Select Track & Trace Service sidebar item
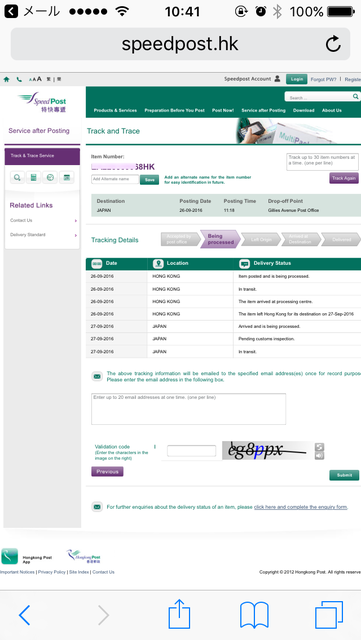 pos(42,156)
